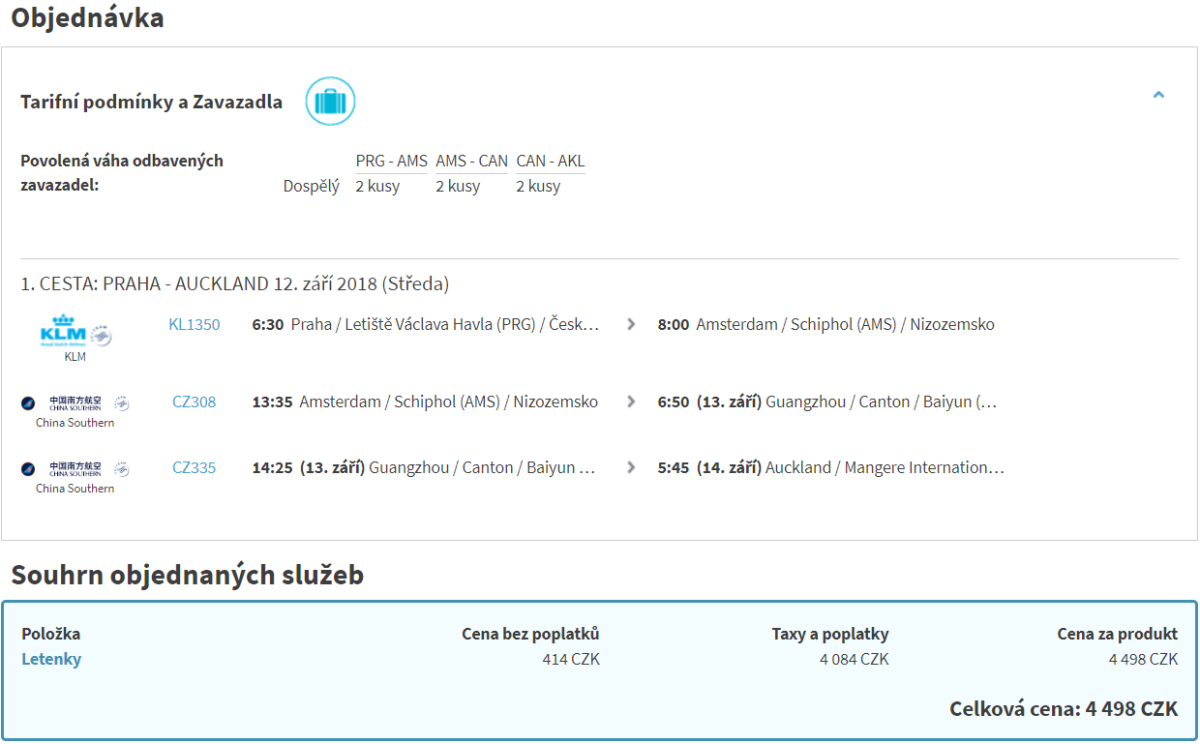Image resolution: width=1200 pixels, height=744 pixels.
Task: Select the CAN - AKL baggage column header
Action: 550,161
